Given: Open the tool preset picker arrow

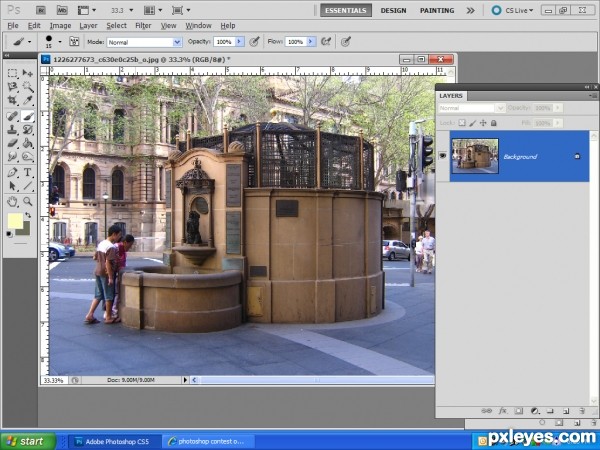Looking at the screenshot, I should [x=29, y=41].
